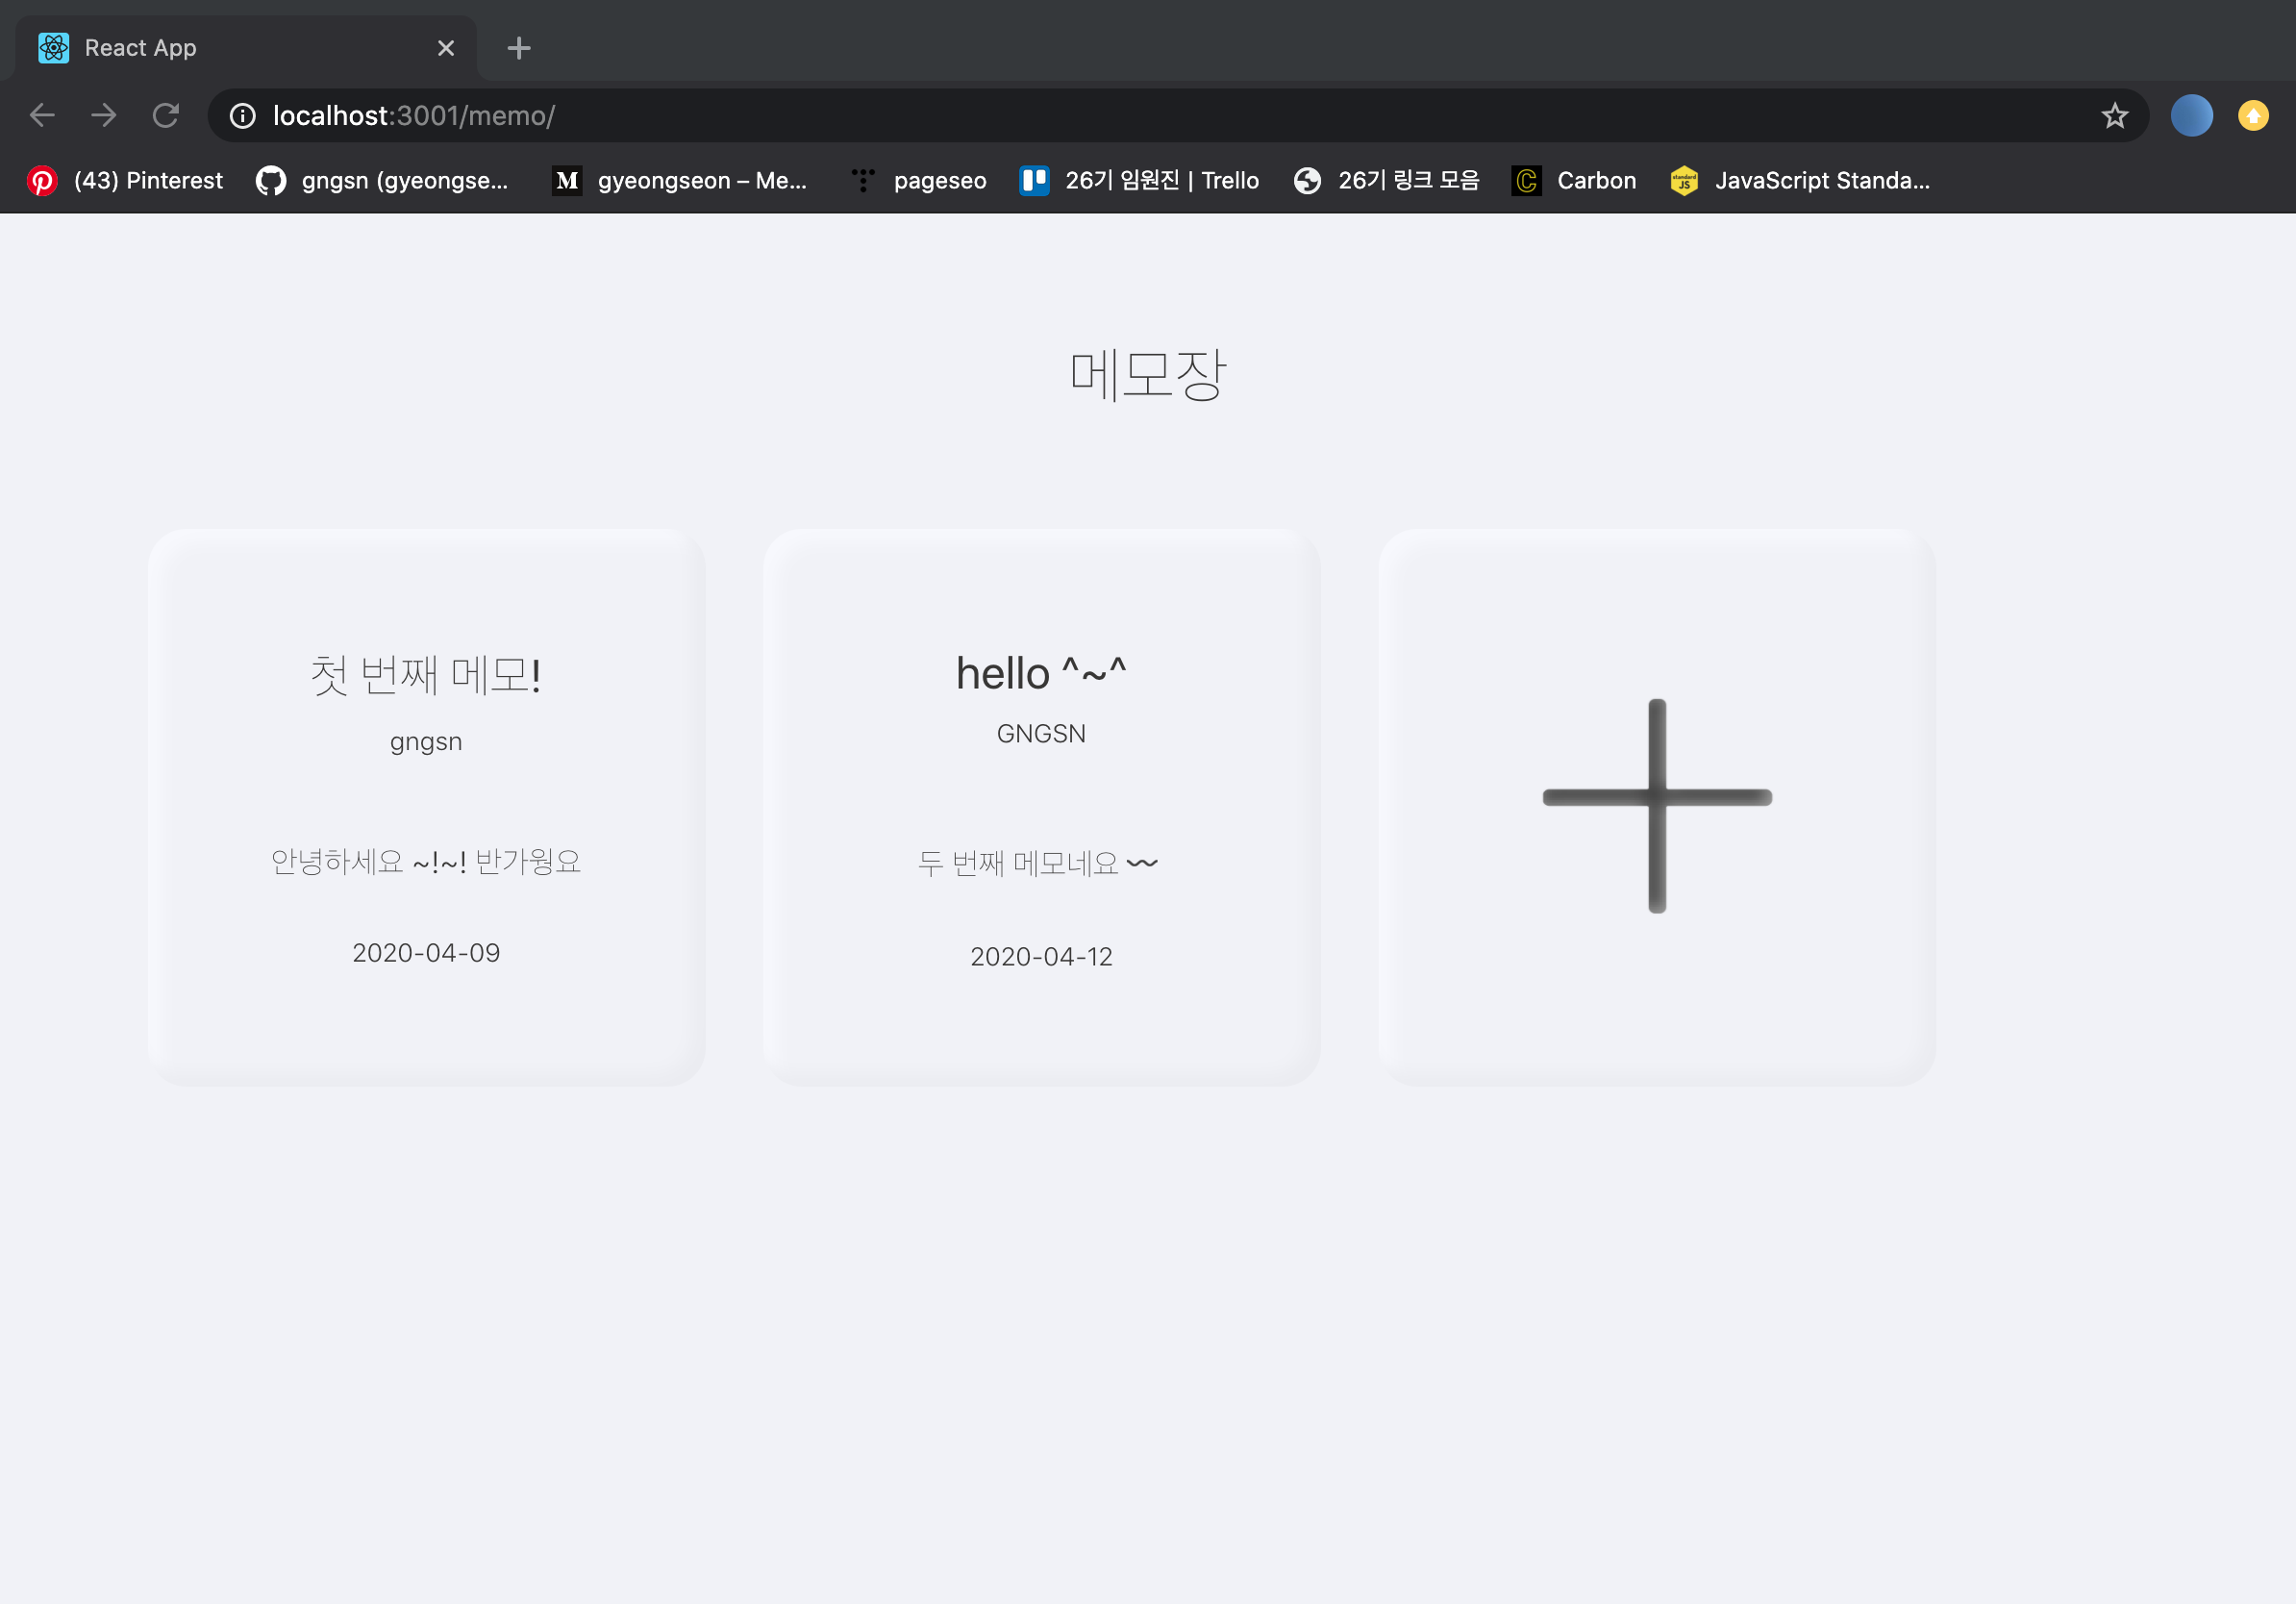
Task: Click the browser back arrow
Action: (42, 116)
